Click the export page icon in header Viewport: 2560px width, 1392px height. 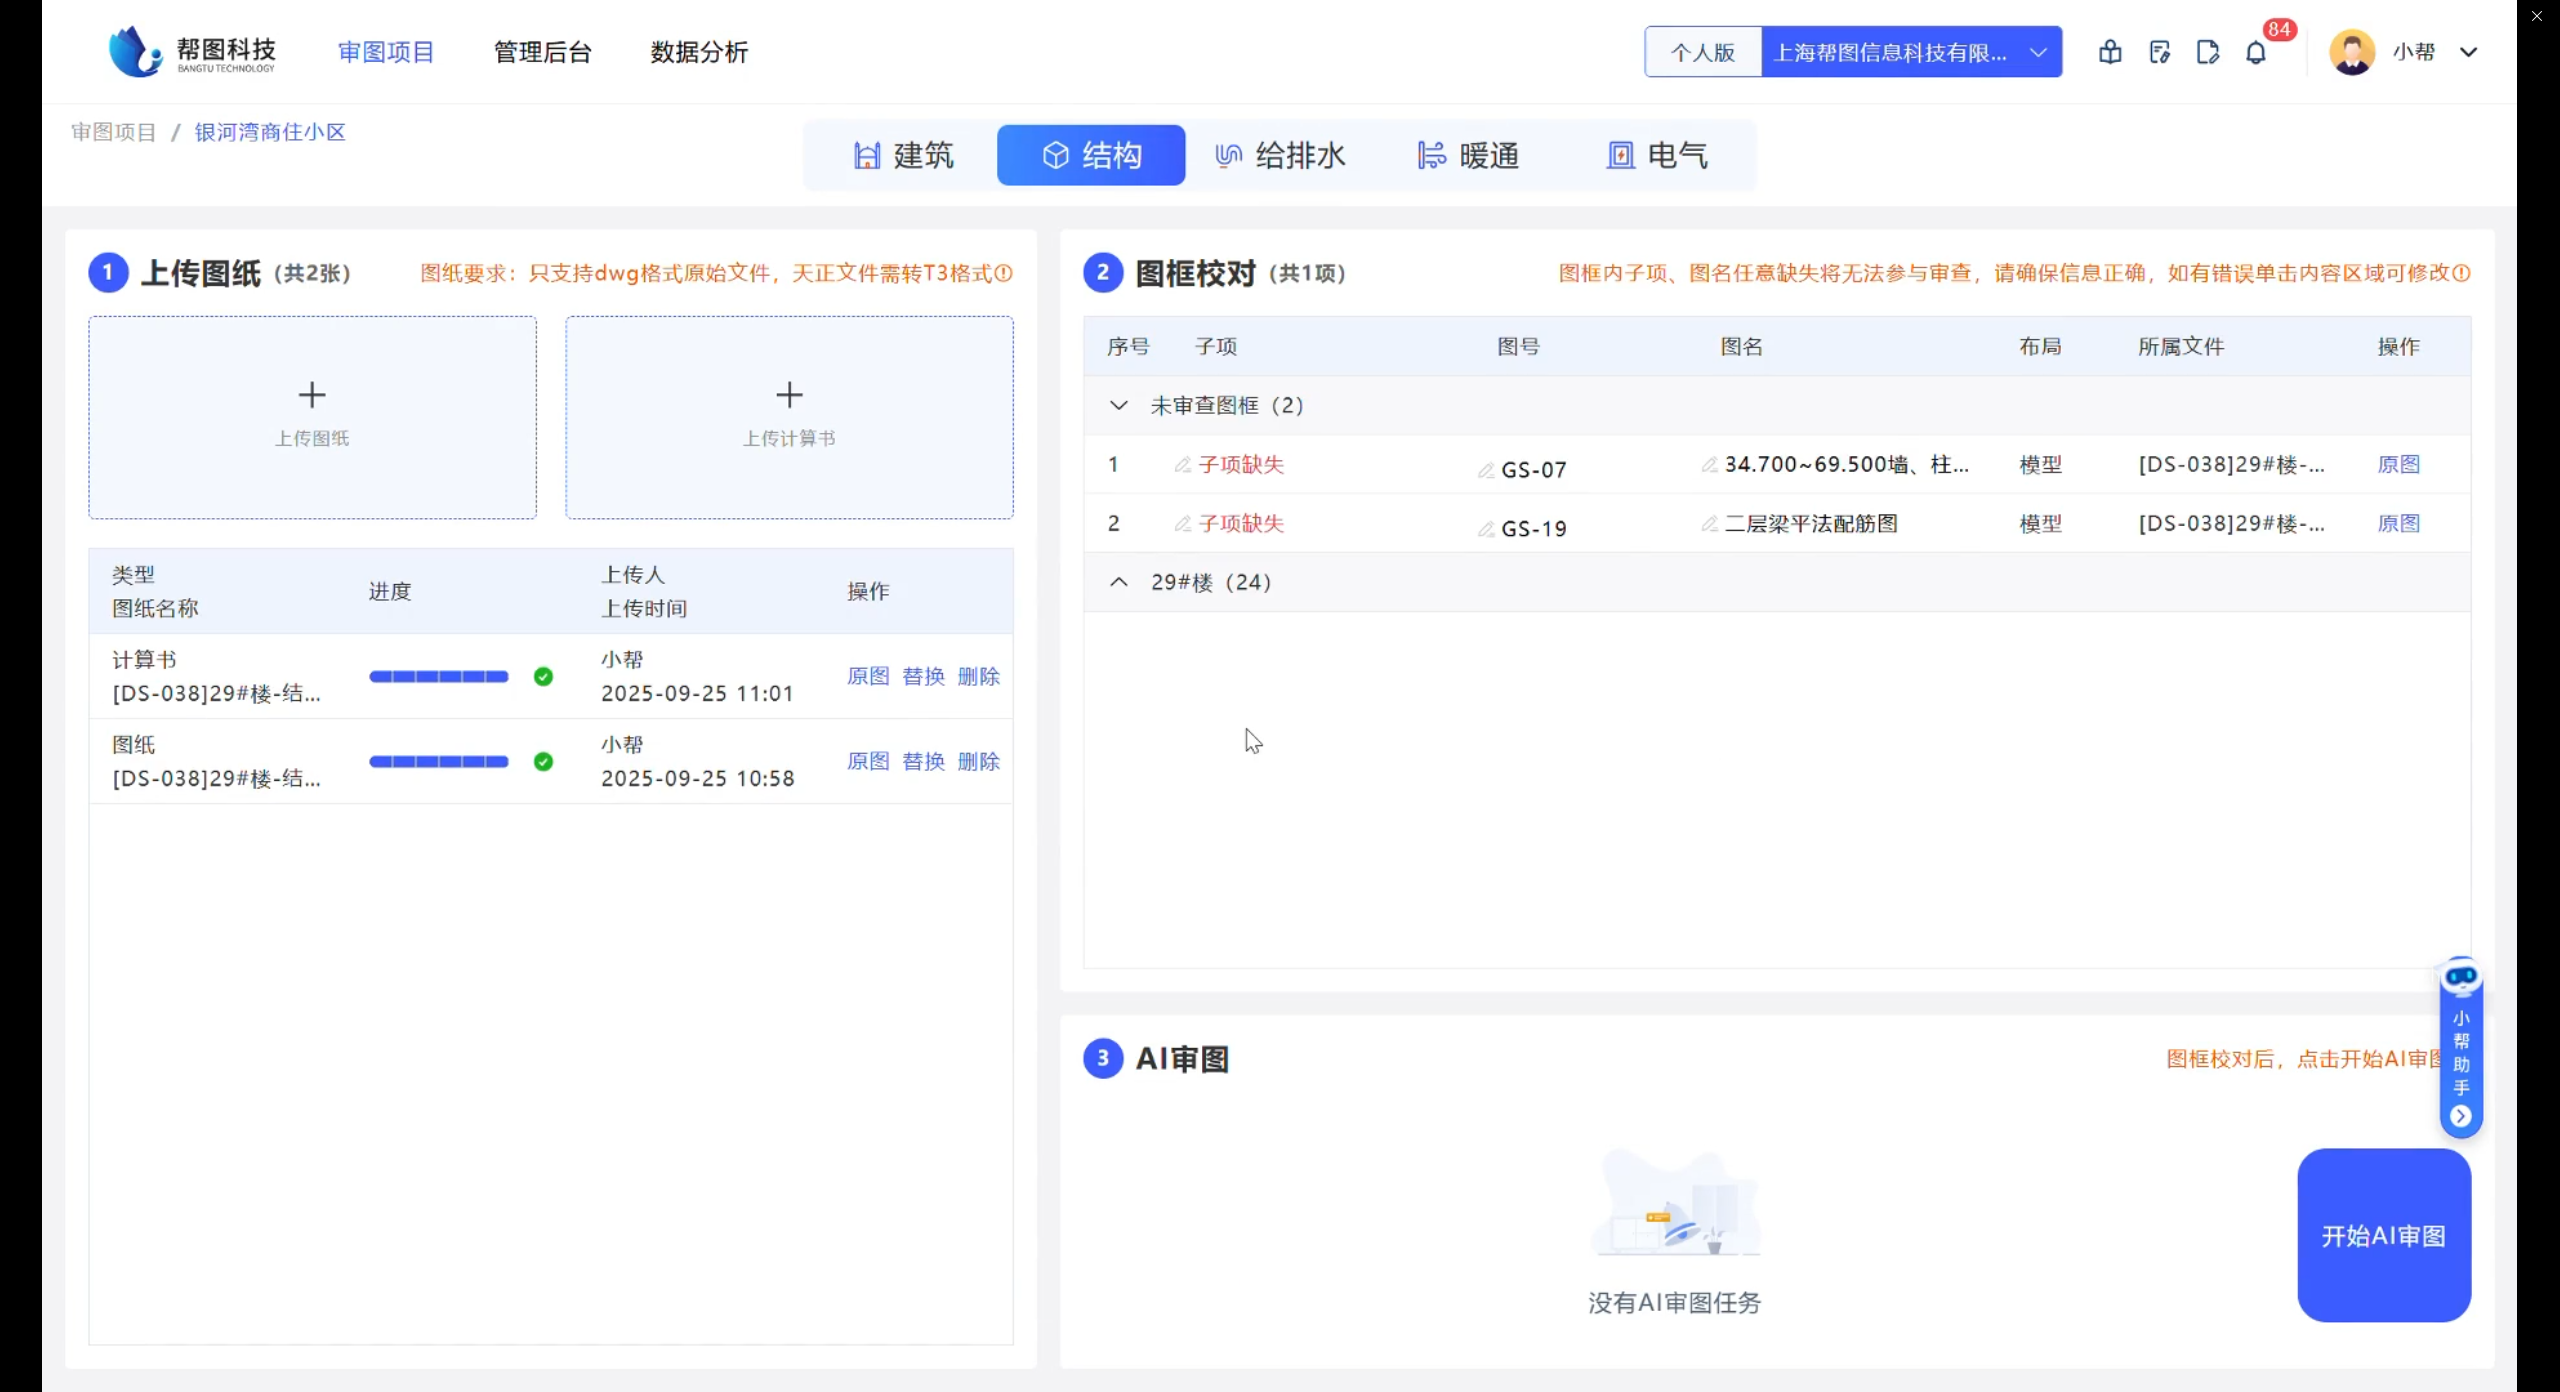click(2207, 52)
